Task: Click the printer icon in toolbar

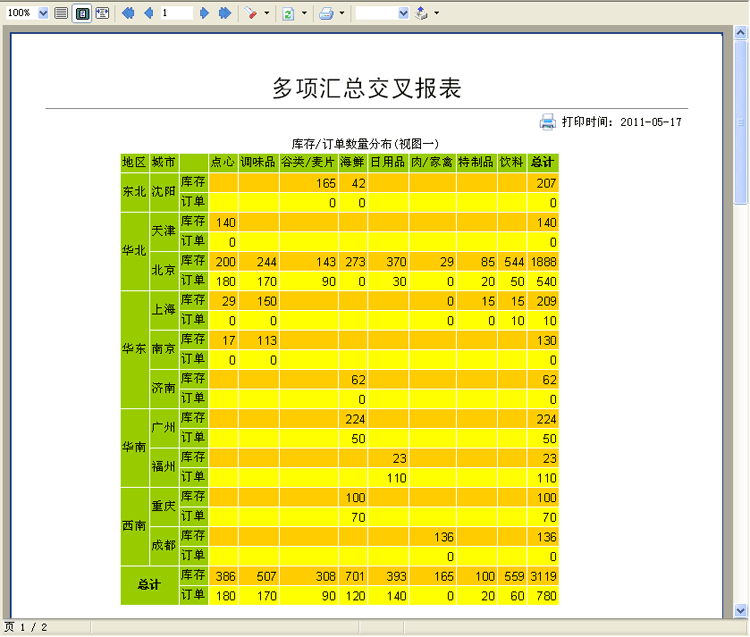Action: pyautogui.click(x=326, y=13)
